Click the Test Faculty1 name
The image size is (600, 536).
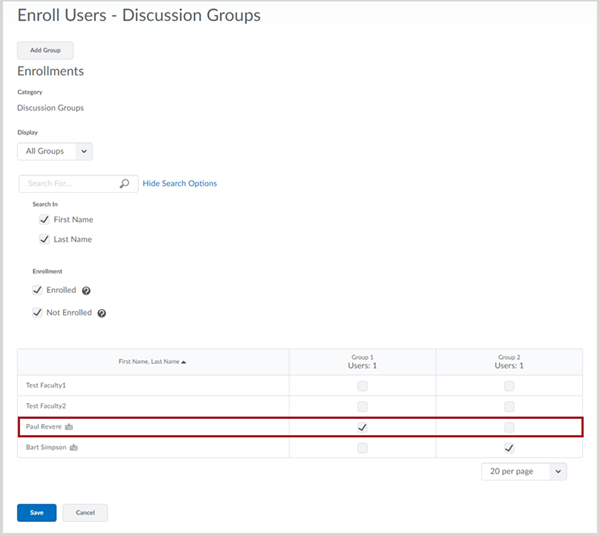46,385
